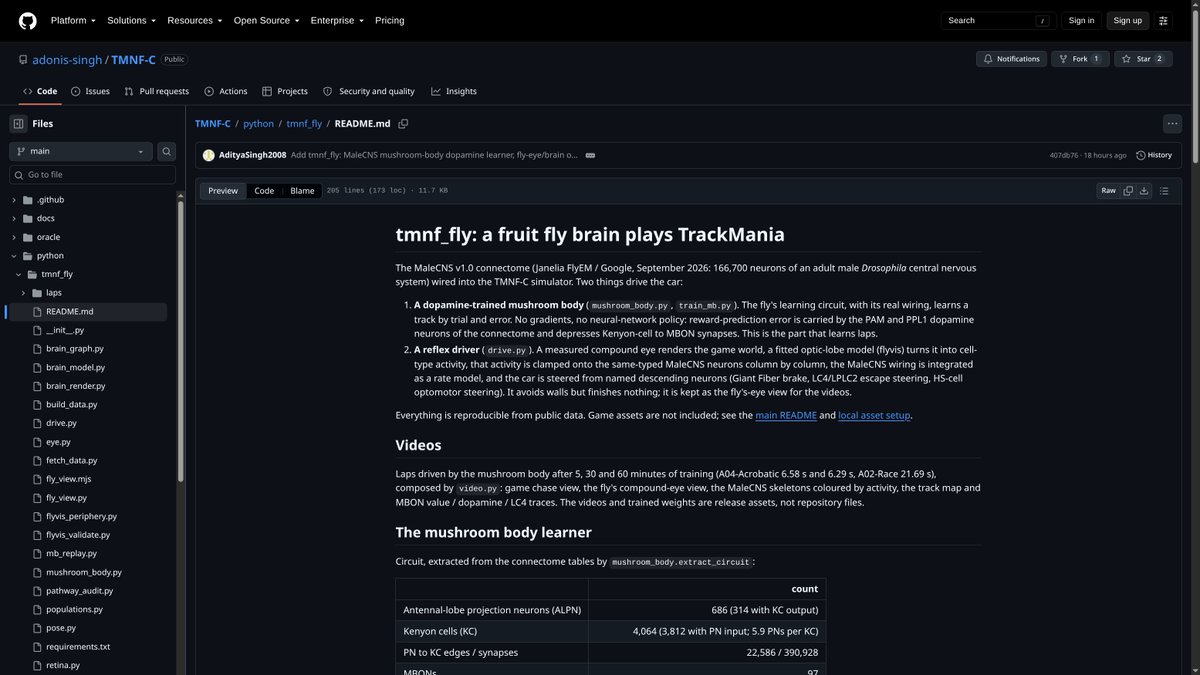Open the Pricing link
The image size is (1200, 675).
(390, 20)
